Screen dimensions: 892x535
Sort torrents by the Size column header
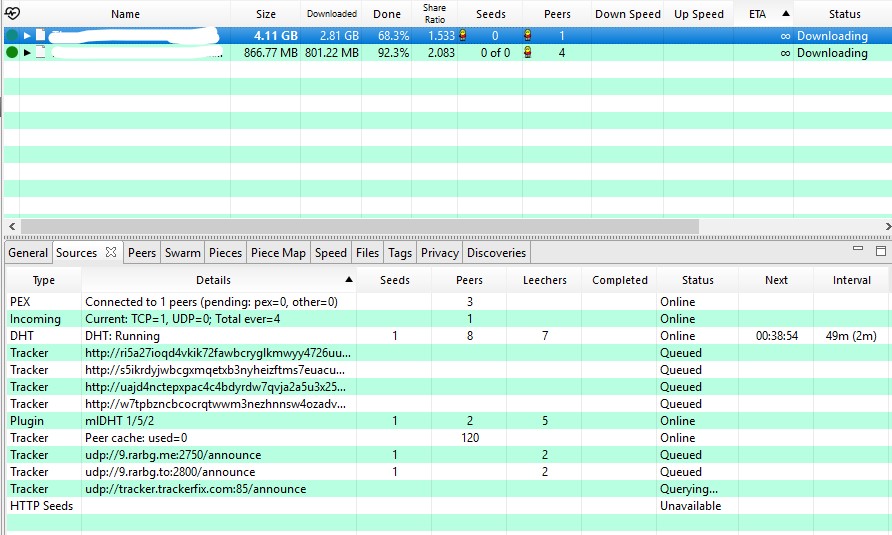[x=266, y=14]
